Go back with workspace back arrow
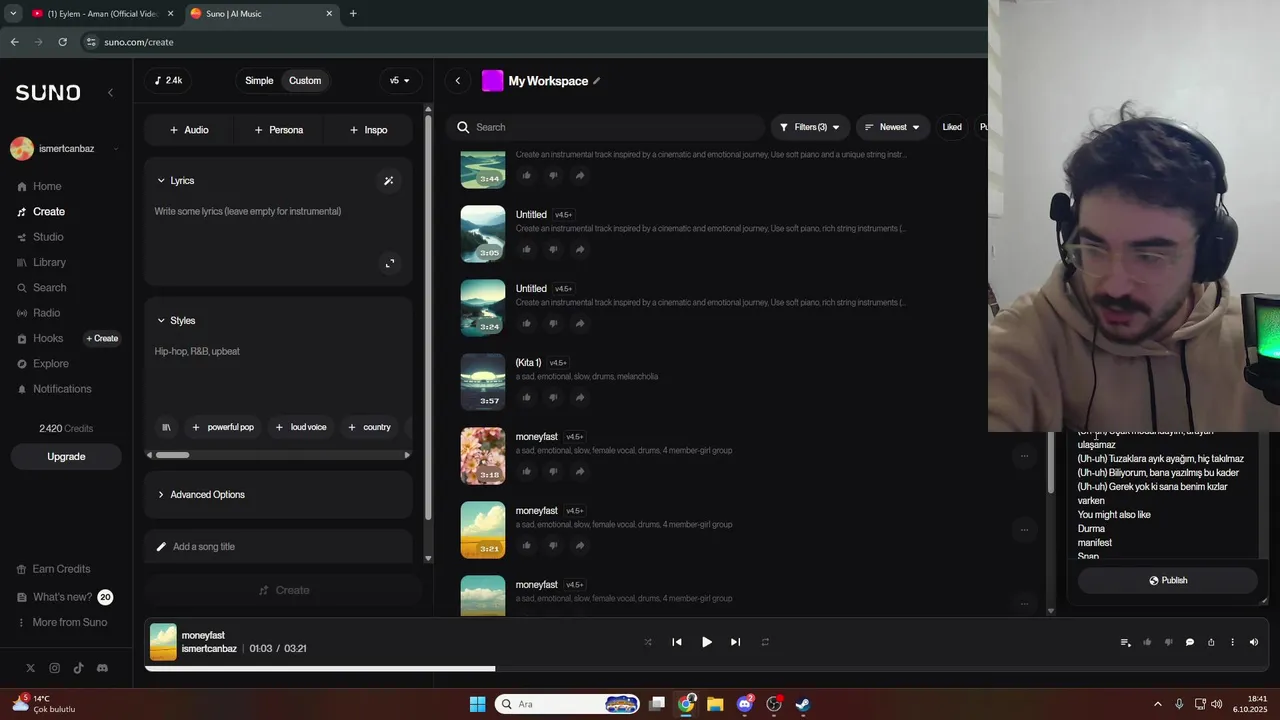The height and width of the screenshot is (720, 1280). [458, 81]
